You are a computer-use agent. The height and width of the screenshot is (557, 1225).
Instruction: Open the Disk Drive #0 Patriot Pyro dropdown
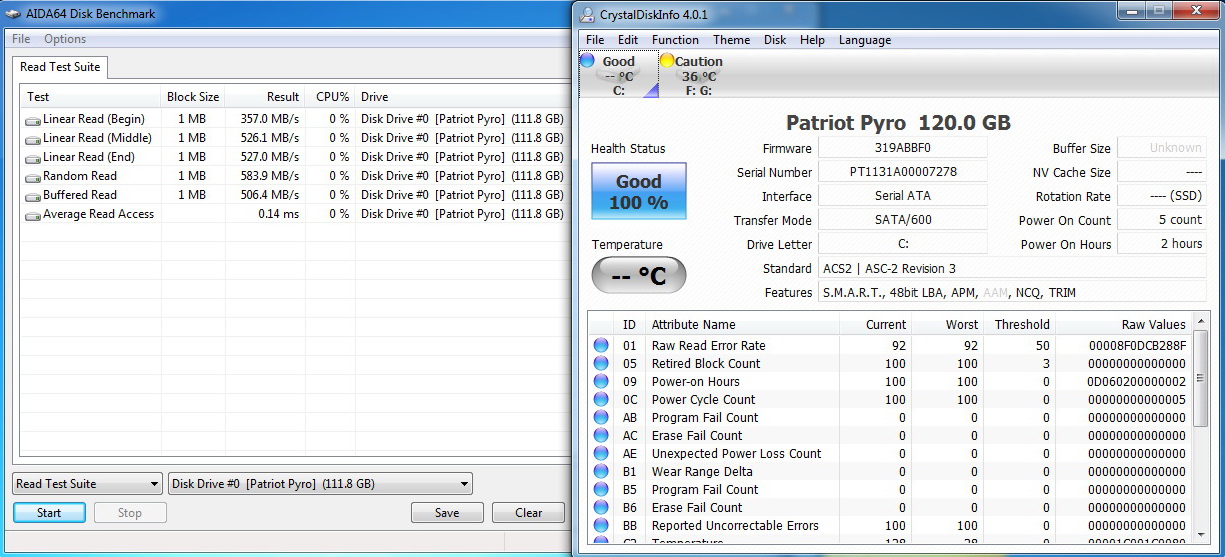point(320,484)
